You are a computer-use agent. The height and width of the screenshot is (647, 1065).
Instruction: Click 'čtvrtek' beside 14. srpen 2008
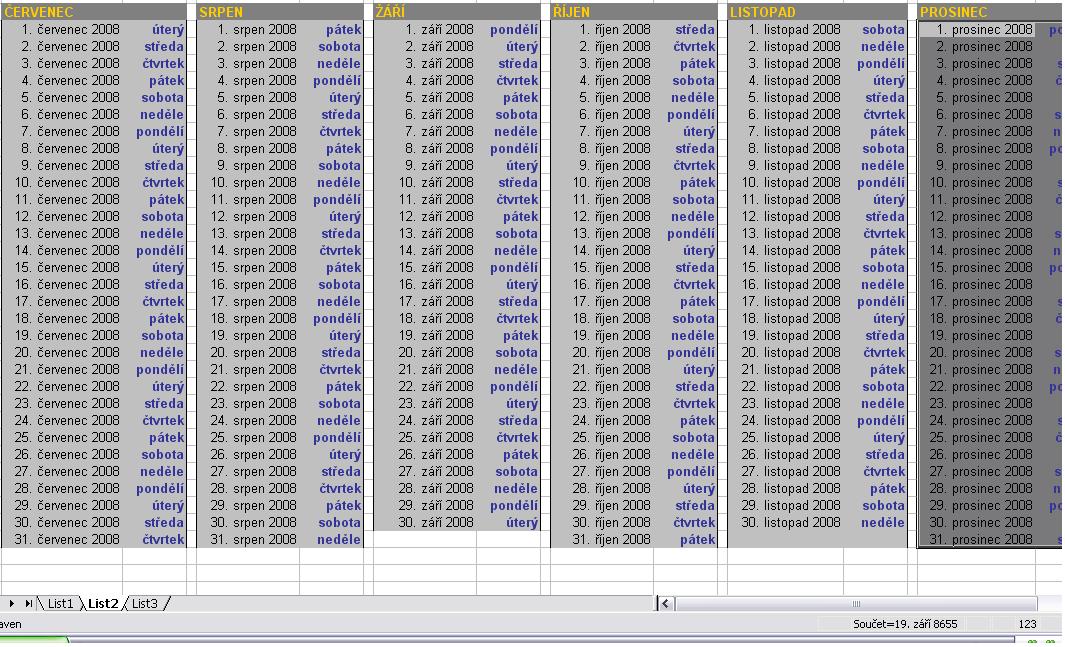340,251
